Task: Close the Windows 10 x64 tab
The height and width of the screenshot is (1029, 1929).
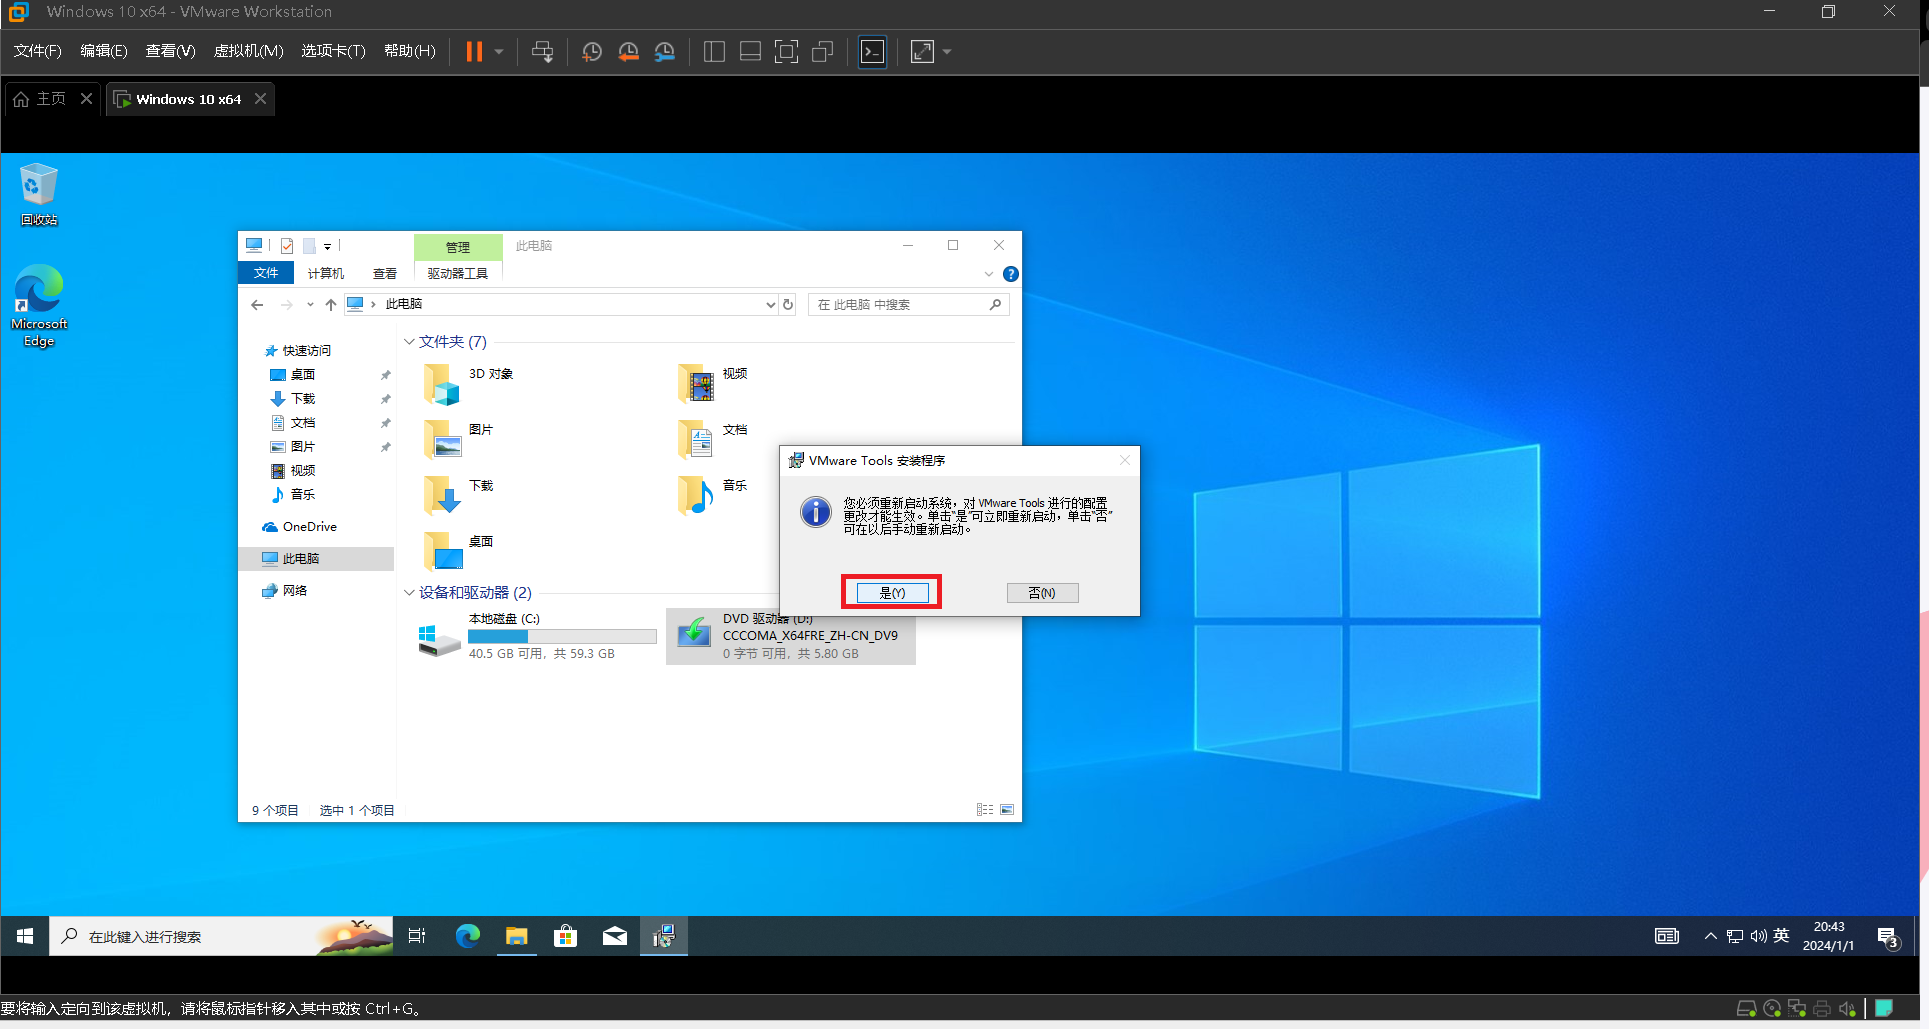Action: 260,99
